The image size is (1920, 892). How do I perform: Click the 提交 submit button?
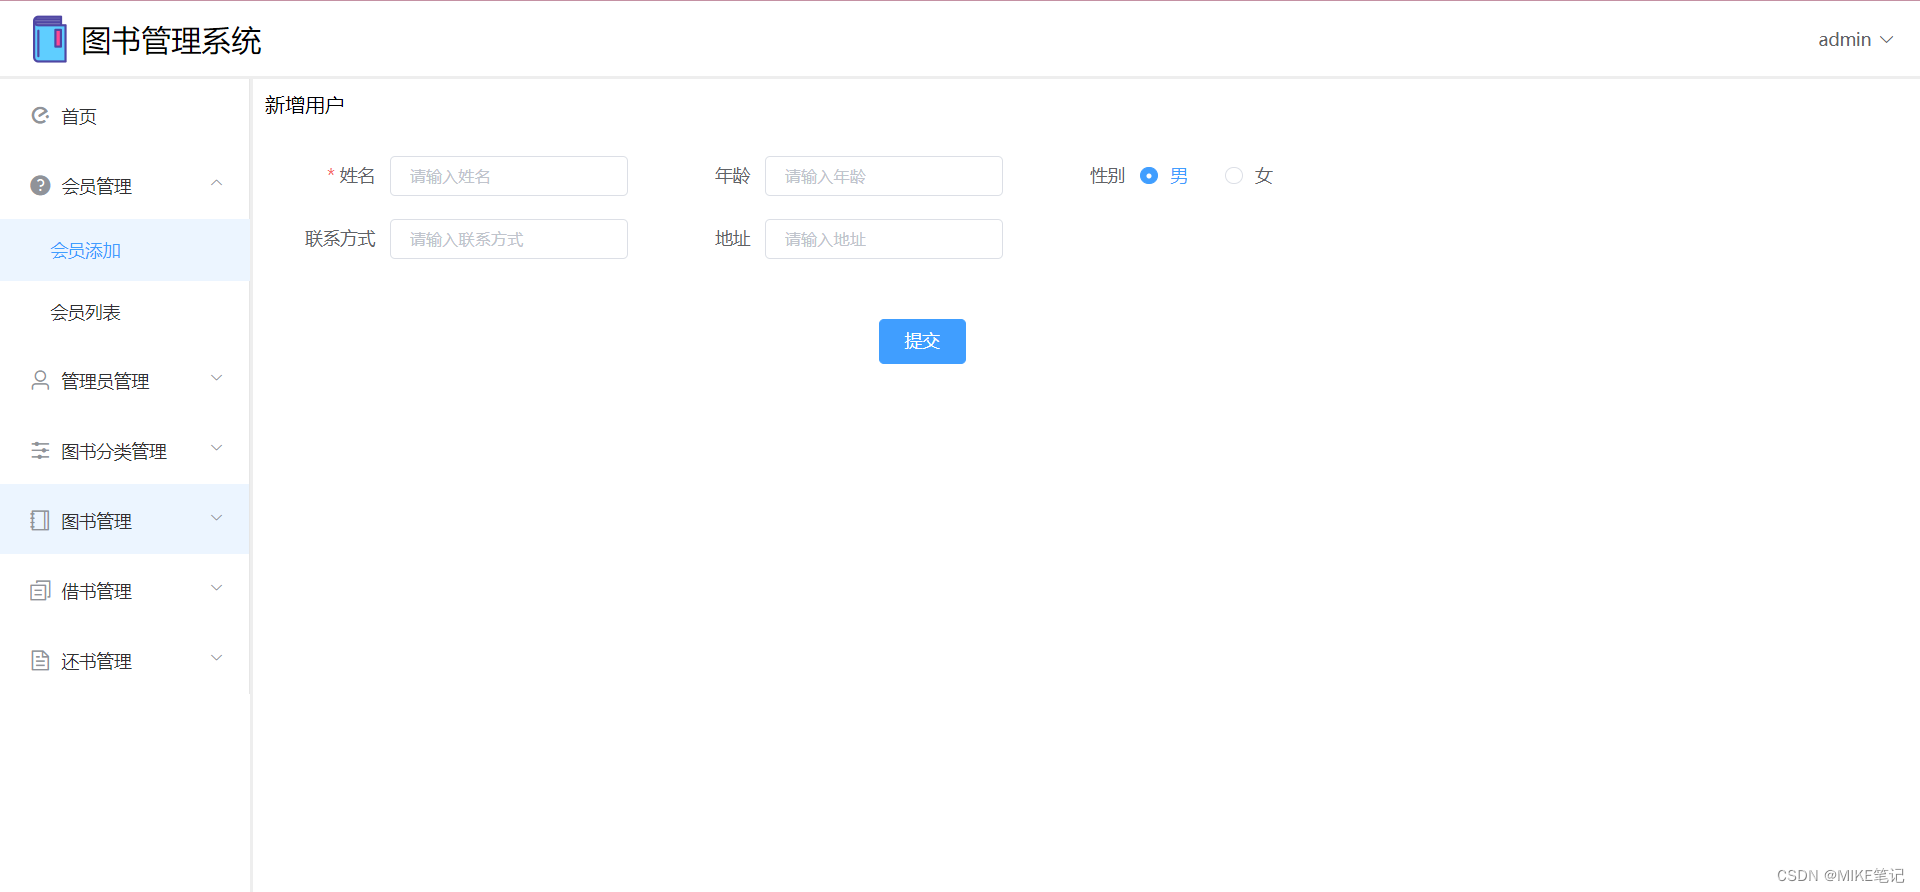click(922, 341)
